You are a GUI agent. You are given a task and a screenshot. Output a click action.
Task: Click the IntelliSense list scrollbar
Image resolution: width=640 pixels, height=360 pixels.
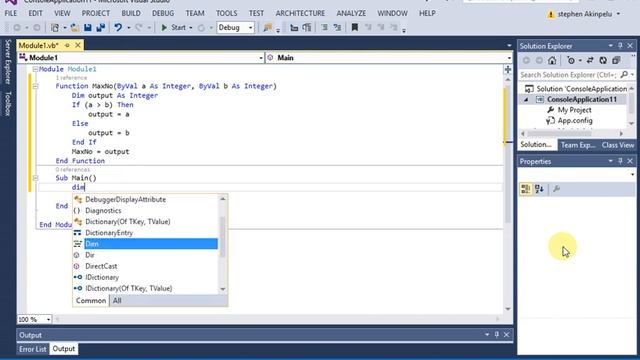pos(222,237)
